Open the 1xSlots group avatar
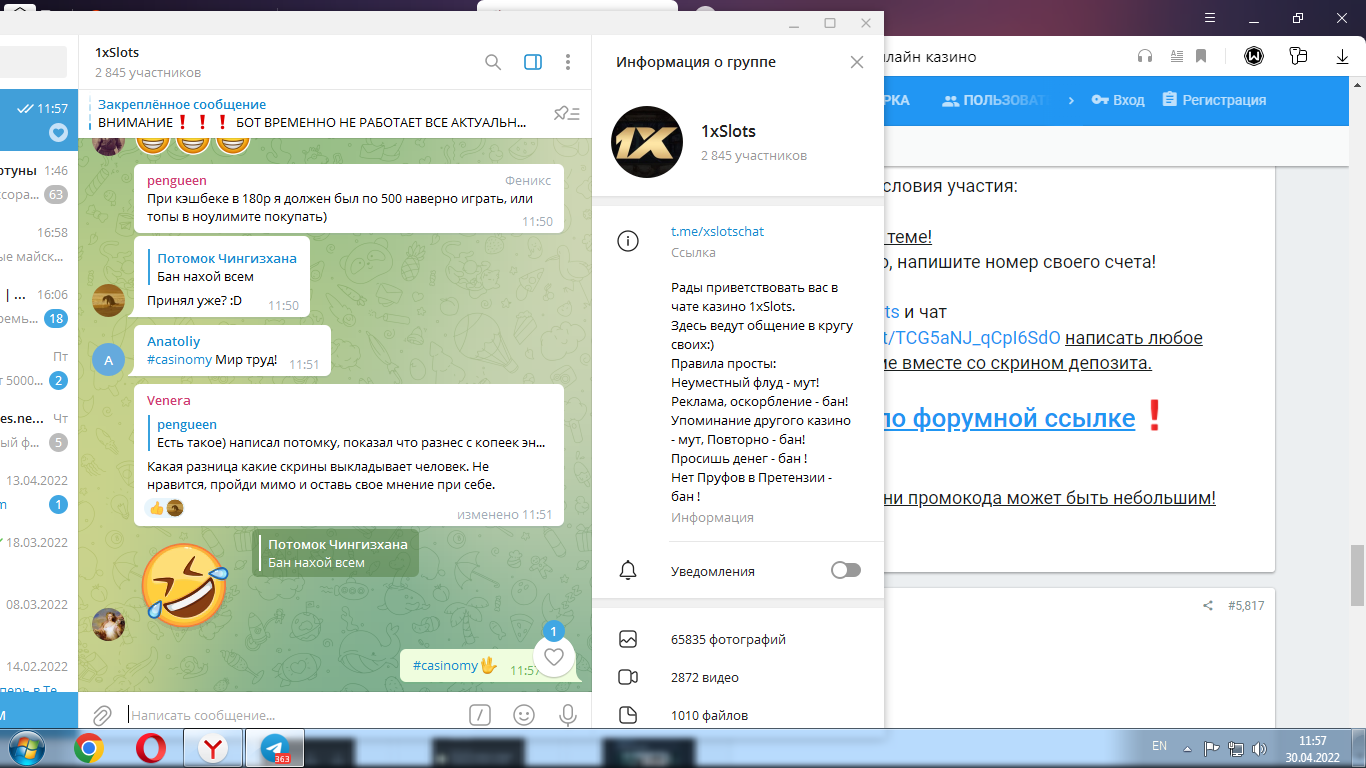This screenshot has height=768, width=1366. click(647, 142)
